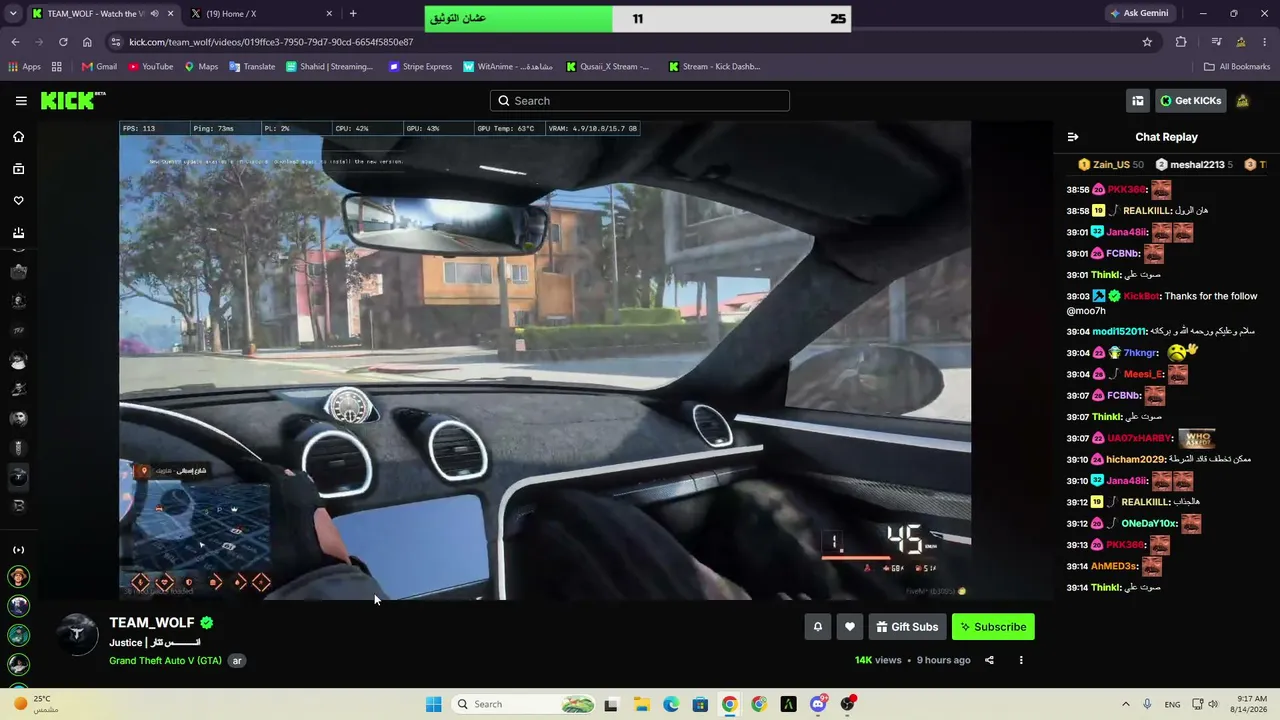1280x720 pixels.
Task: Mute the TEAM_WOLF tab audio icon
Action: pyautogui.click(x=154, y=14)
